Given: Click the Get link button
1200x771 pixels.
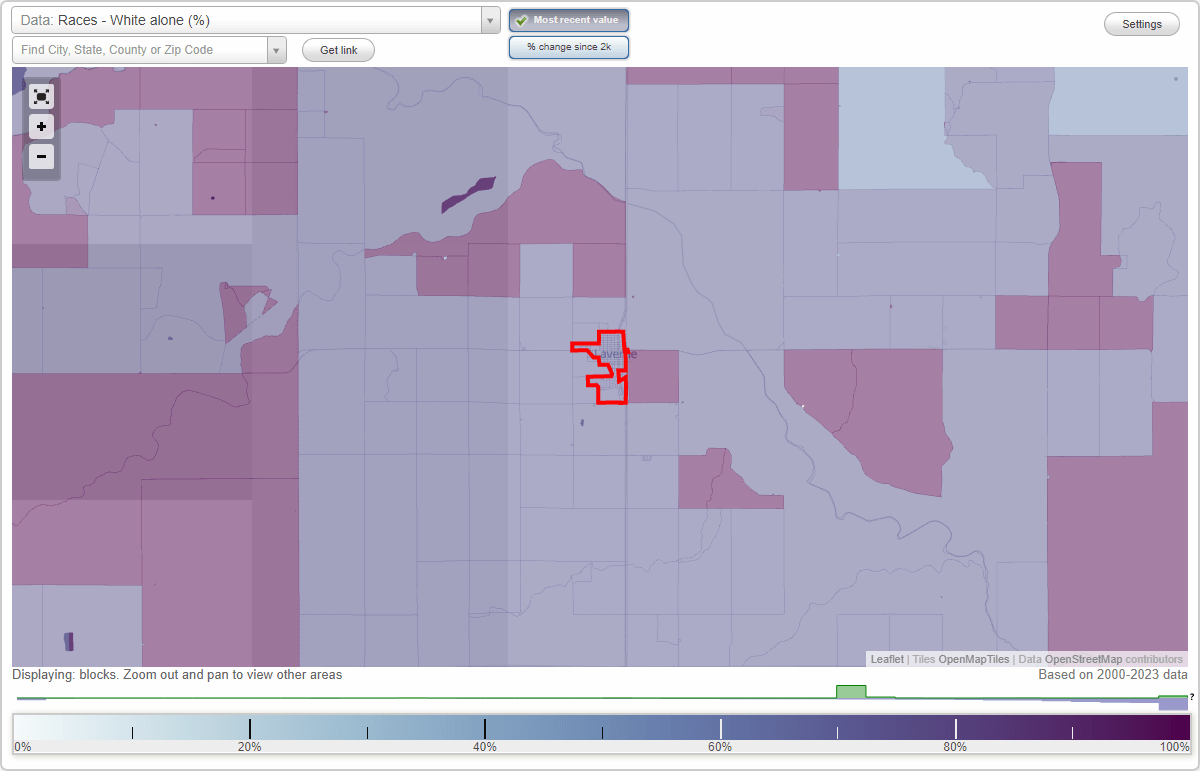Looking at the screenshot, I should 338,49.
